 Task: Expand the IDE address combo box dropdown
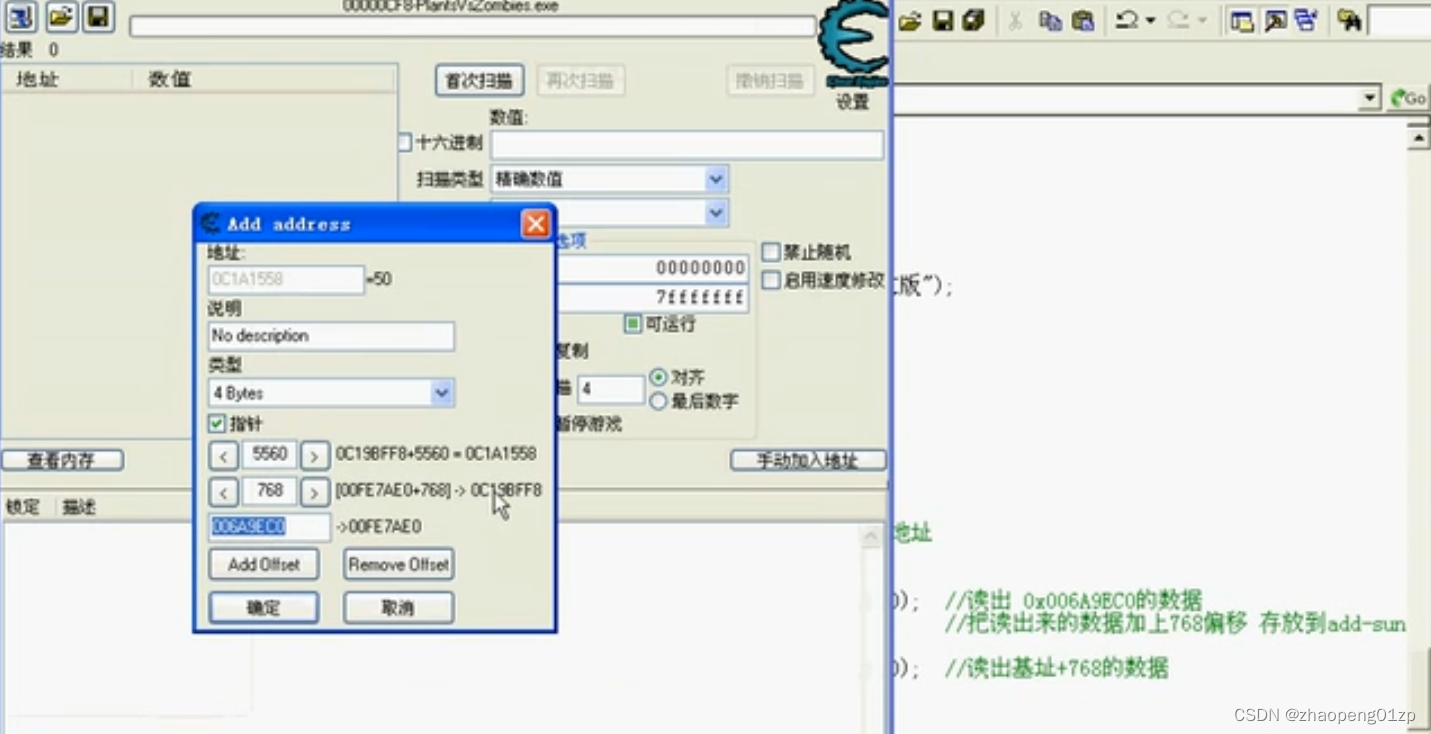1370,98
